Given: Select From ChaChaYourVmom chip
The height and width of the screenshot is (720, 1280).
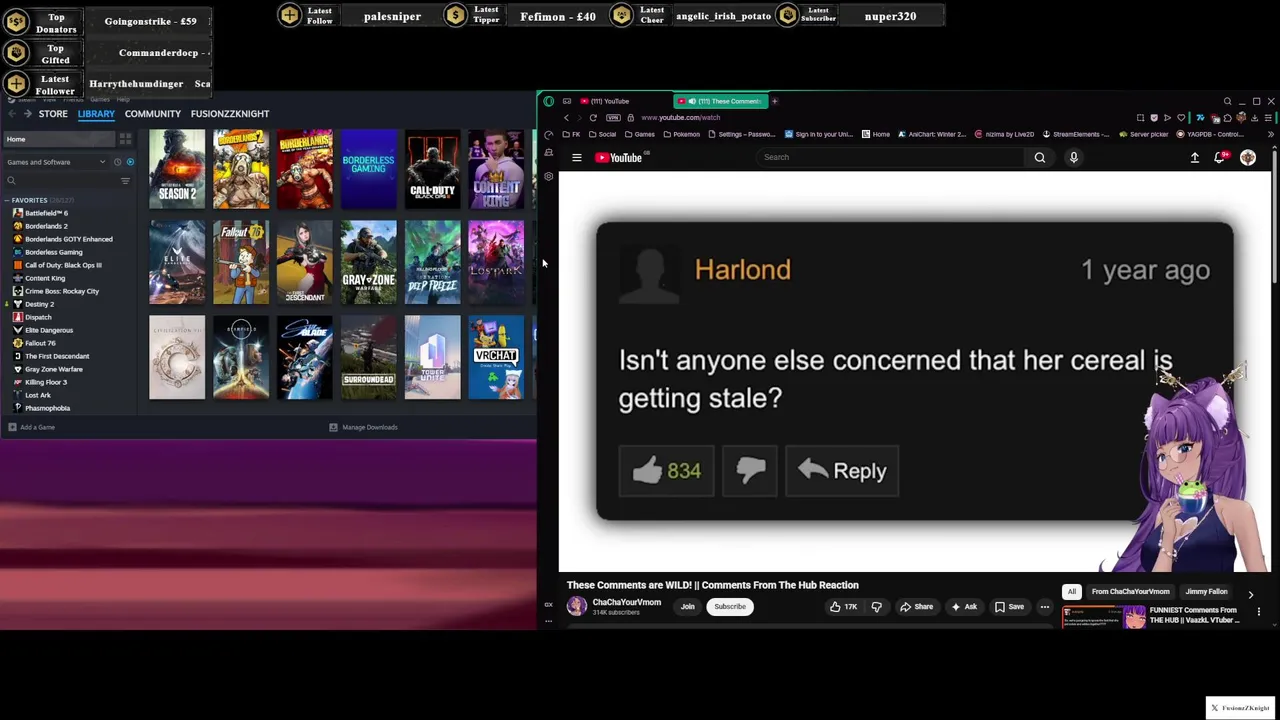Looking at the screenshot, I should click(x=1130, y=592).
